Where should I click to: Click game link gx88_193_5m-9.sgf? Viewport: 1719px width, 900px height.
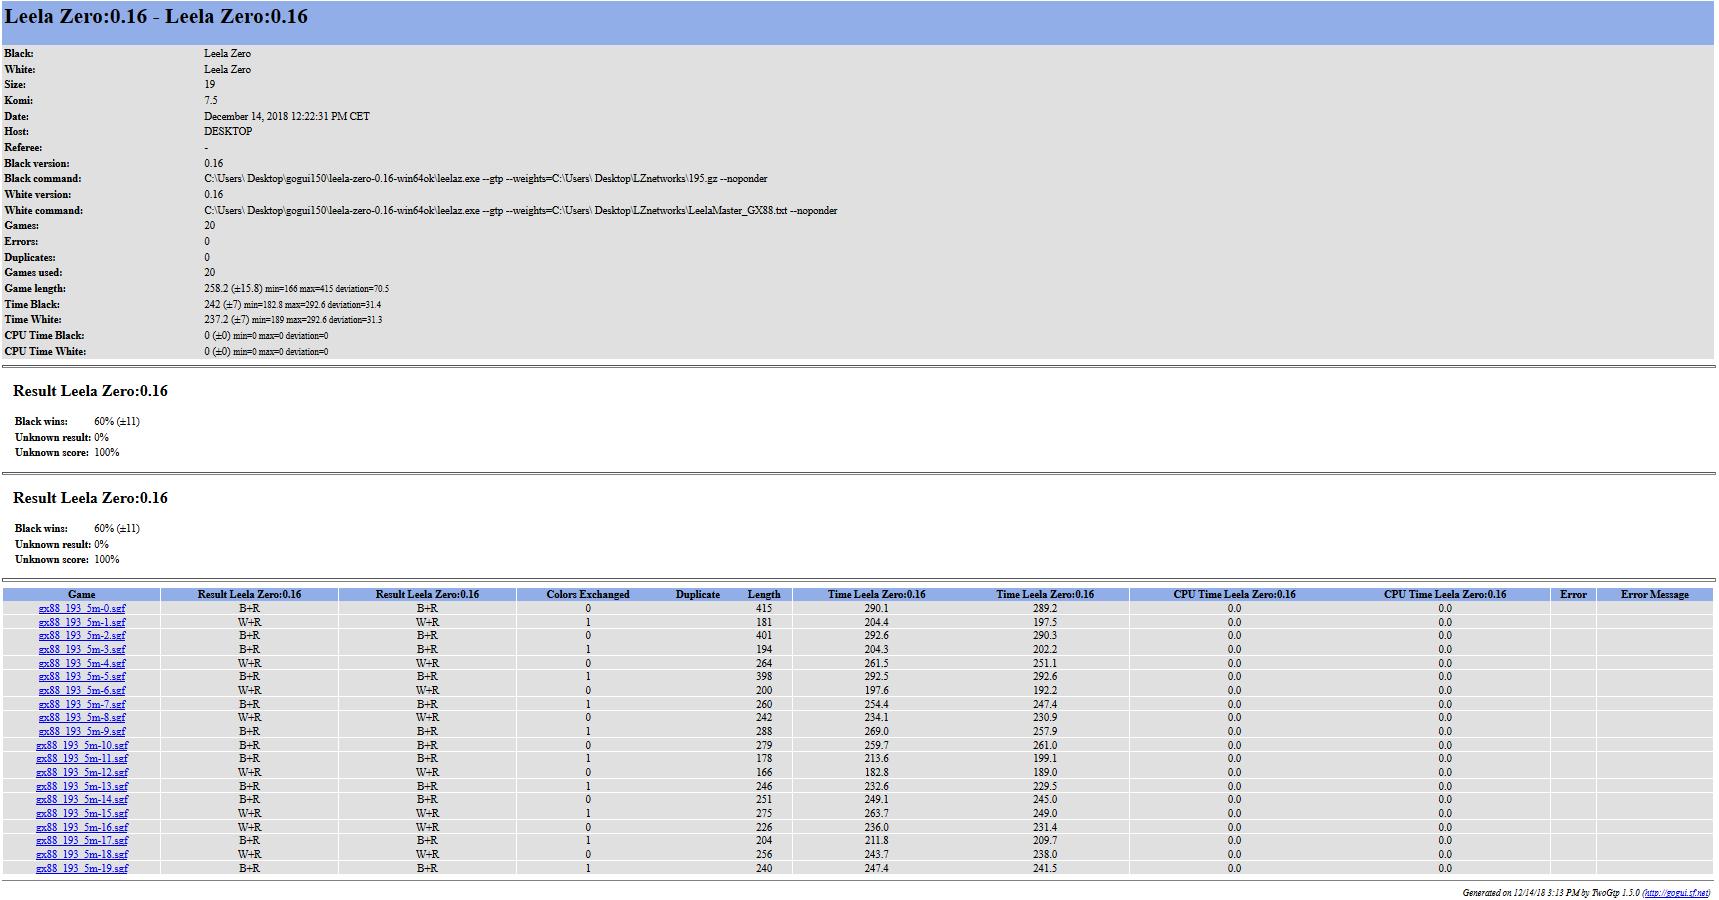point(82,731)
